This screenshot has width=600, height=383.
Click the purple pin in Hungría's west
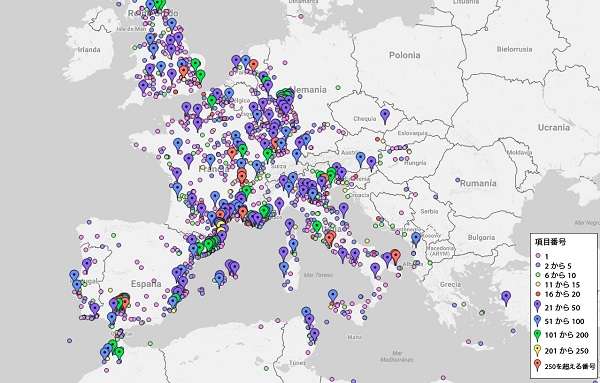tap(371, 163)
